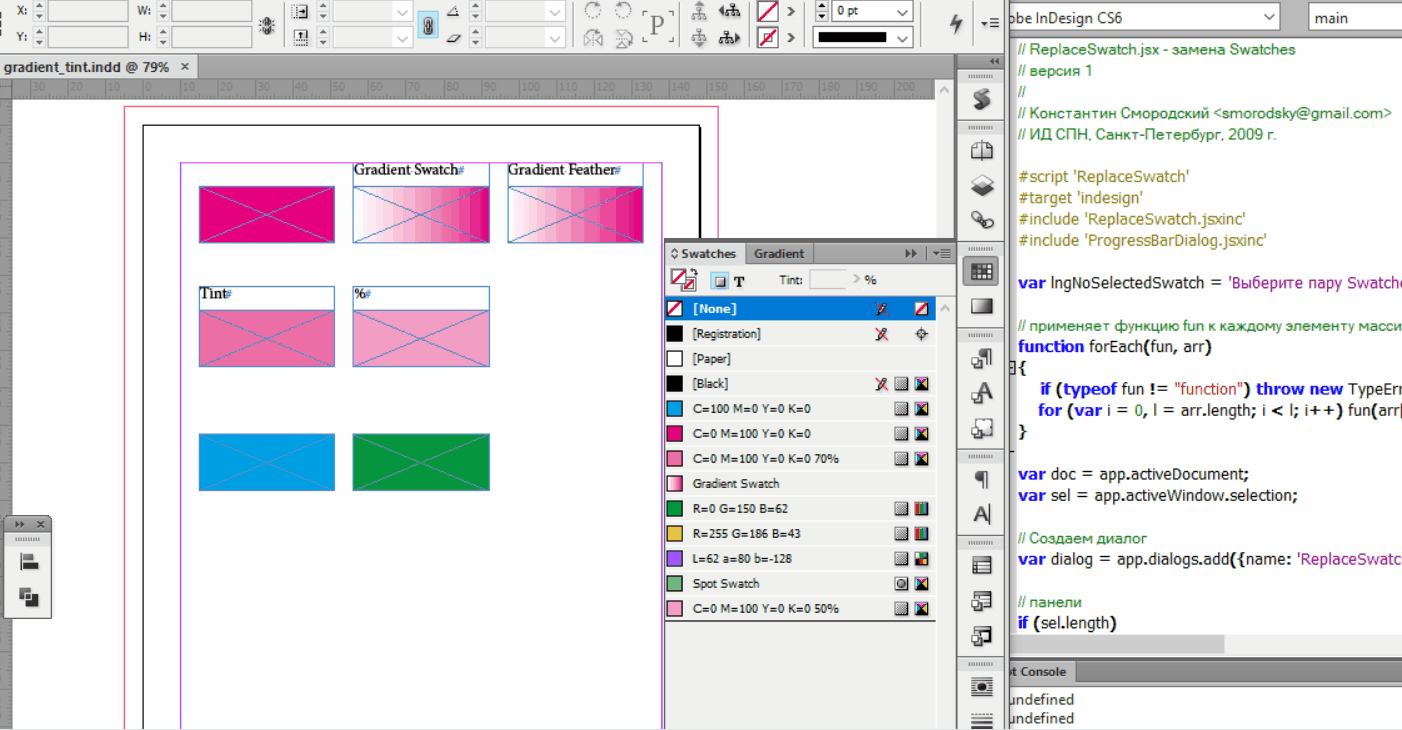Click the Swatches grid icon in dock
Image resolution: width=1402 pixels, height=730 pixels.
[981, 271]
